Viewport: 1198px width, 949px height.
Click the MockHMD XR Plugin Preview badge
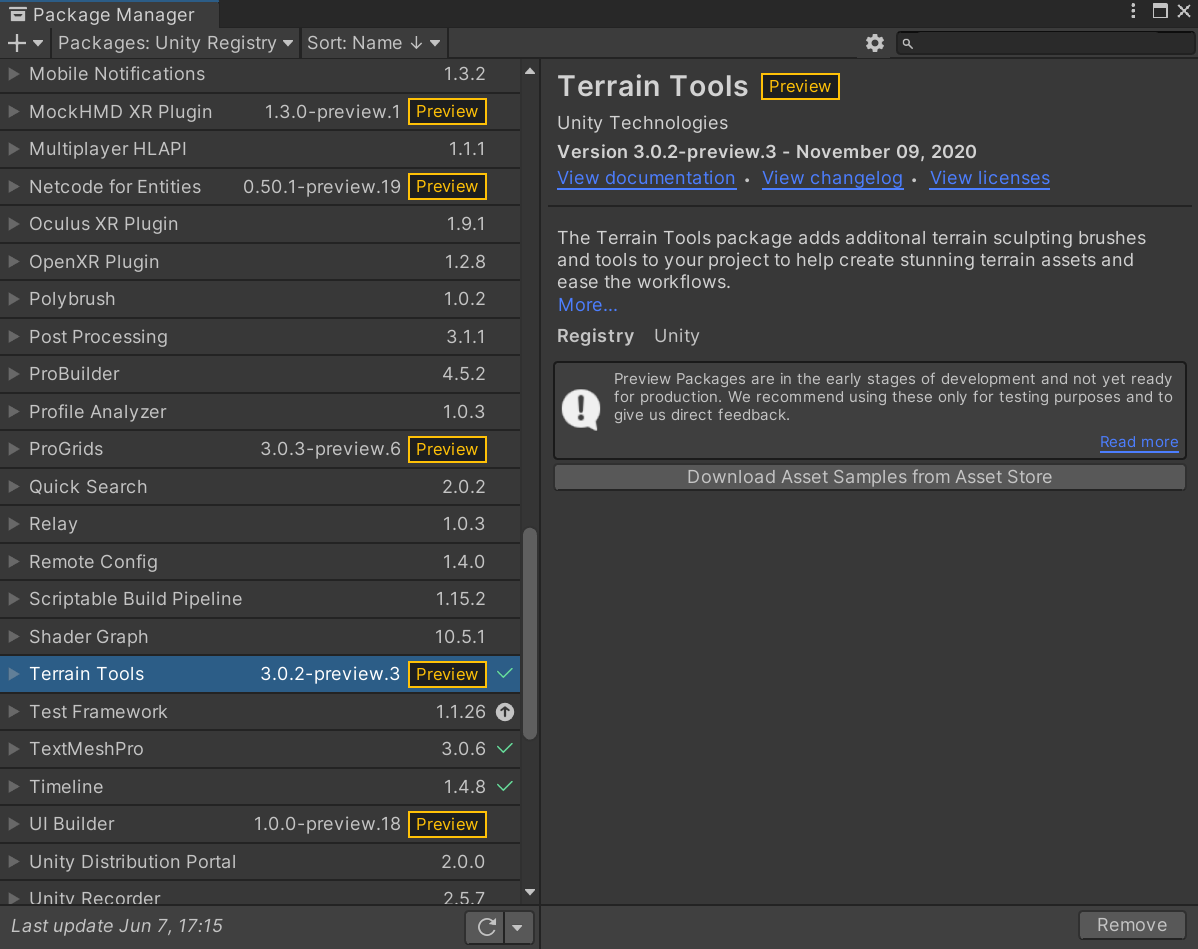pyautogui.click(x=447, y=112)
